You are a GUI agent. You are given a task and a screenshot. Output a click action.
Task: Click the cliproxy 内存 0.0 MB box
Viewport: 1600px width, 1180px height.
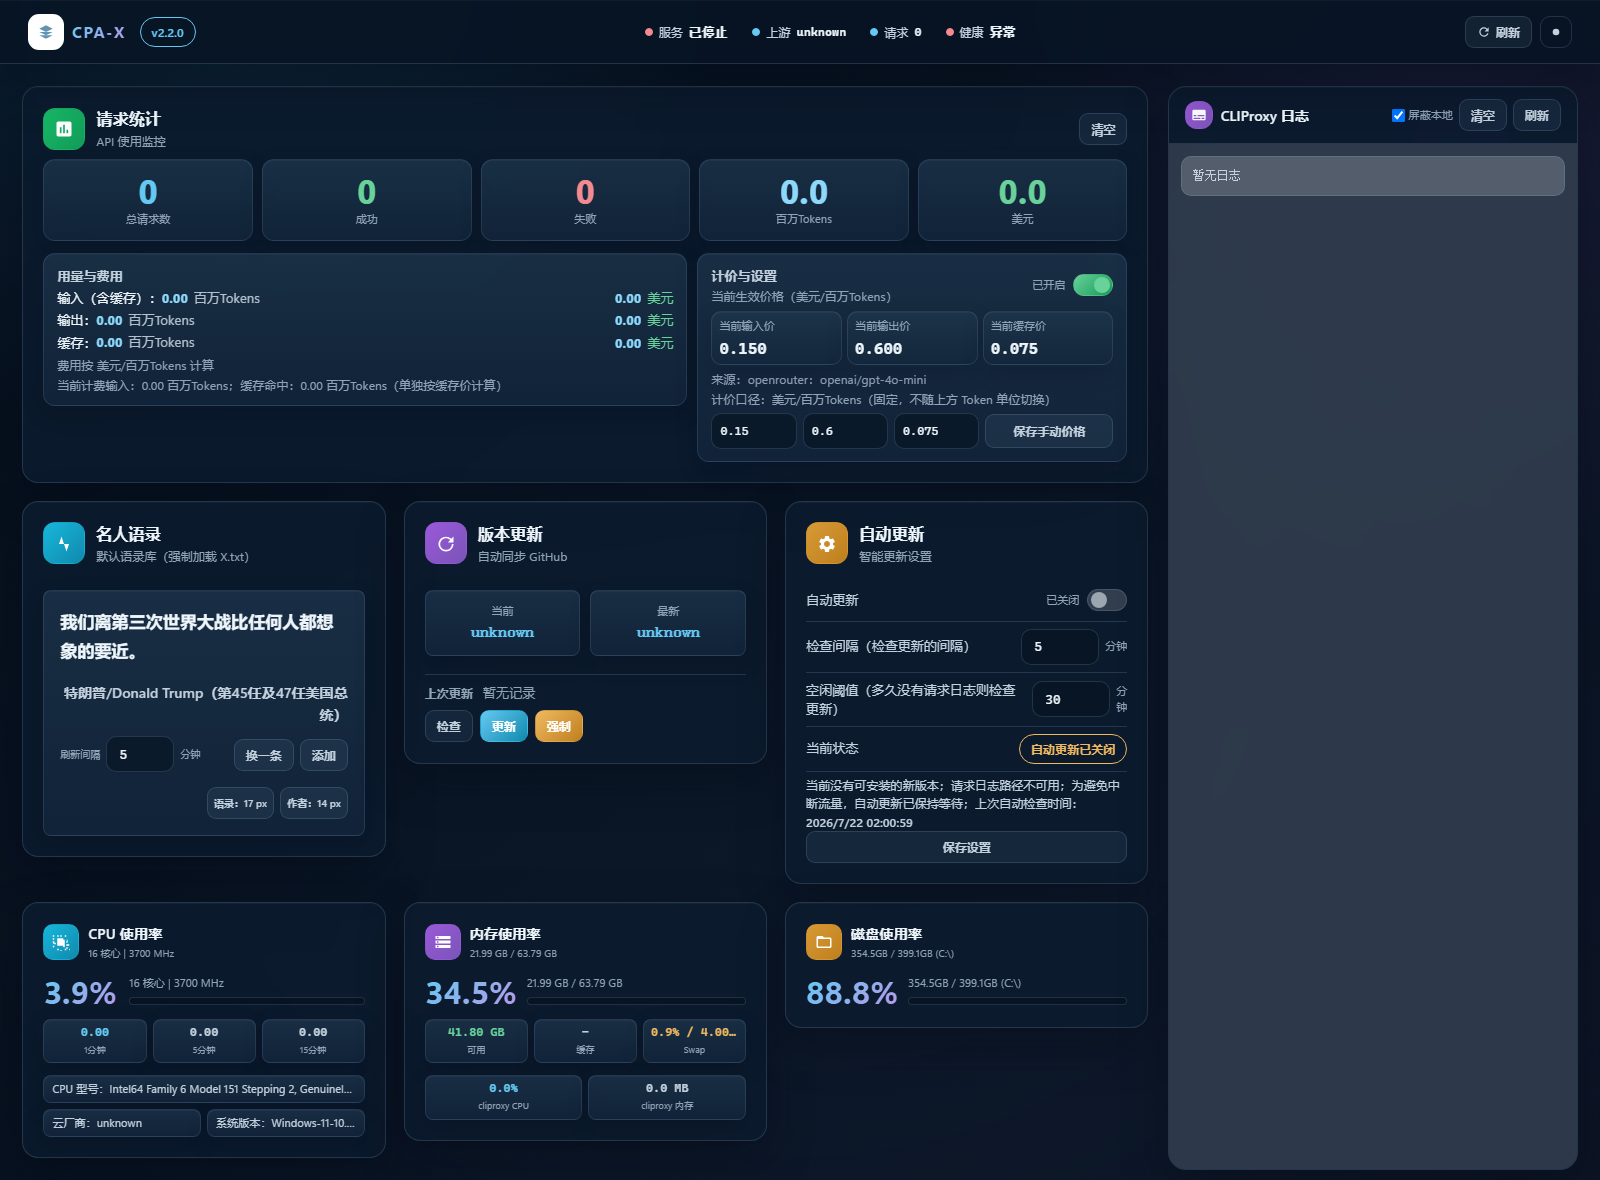coord(667,1097)
